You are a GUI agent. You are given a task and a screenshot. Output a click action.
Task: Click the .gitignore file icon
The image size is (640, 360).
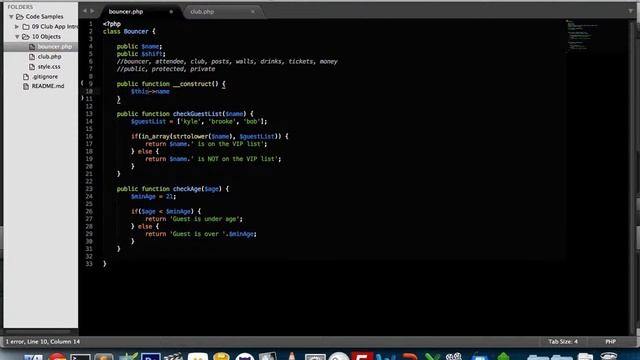coord(26,77)
